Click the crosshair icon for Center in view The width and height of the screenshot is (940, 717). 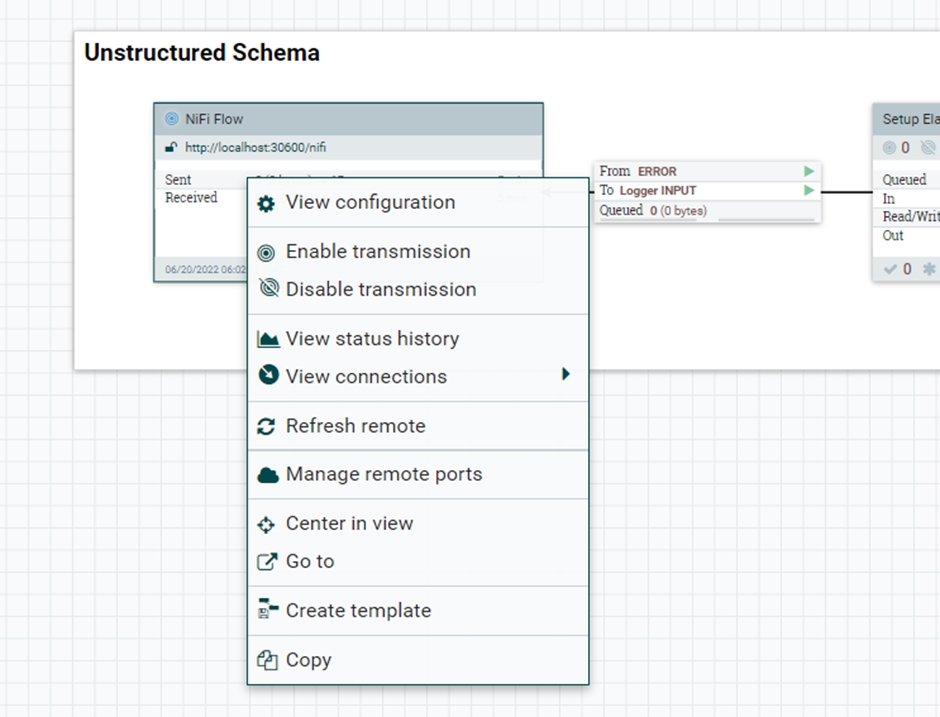266,525
